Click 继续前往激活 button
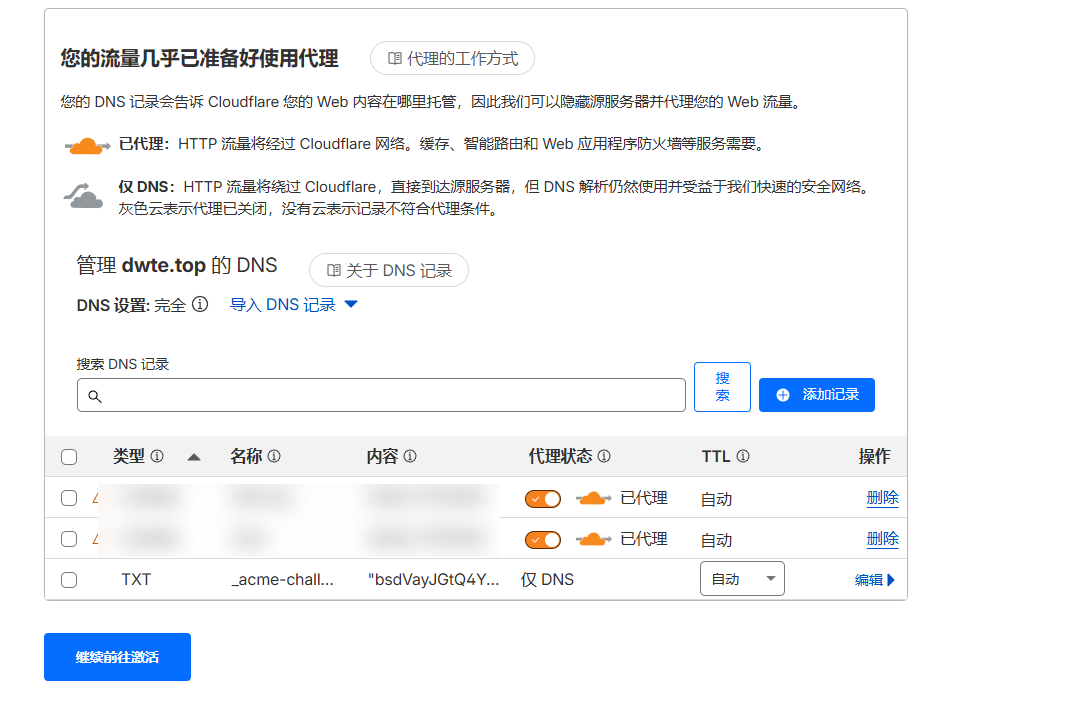Screen dimensions: 1077x723 pyautogui.click(x=117, y=657)
